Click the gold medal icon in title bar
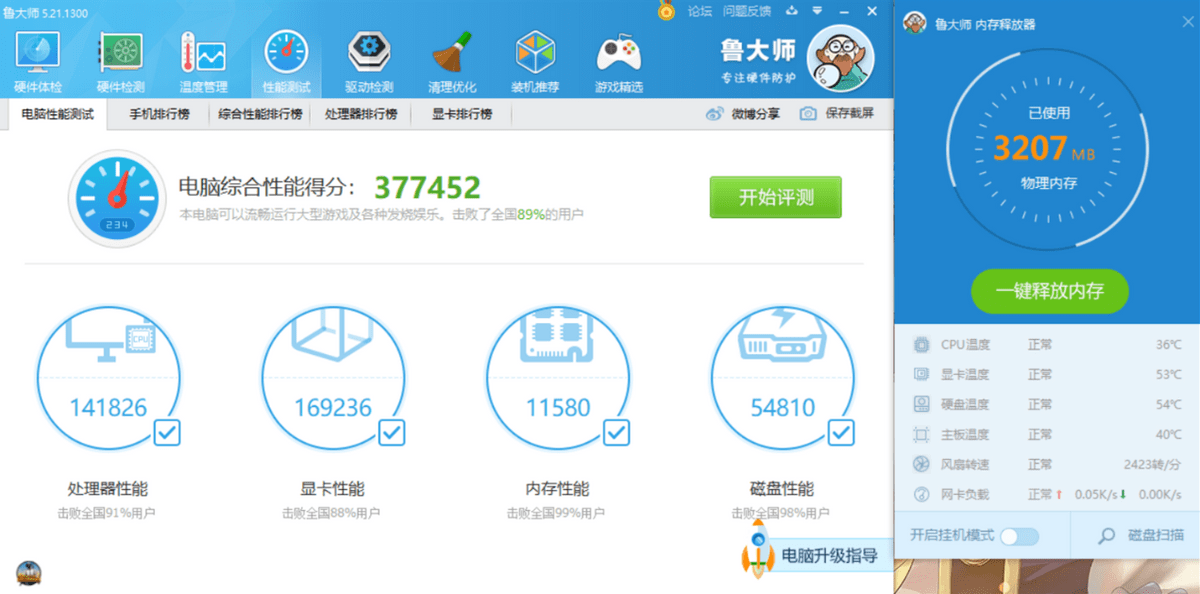 [666, 11]
